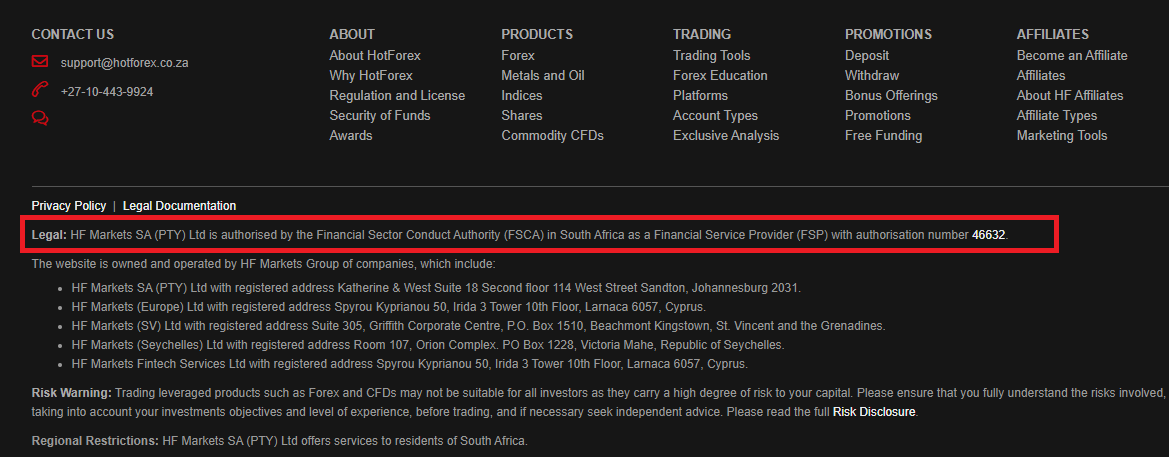Image resolution: width=1169 pixels, height=457 pixels.
Task: Open the live chat bubble icon
Action: (40, 118)
